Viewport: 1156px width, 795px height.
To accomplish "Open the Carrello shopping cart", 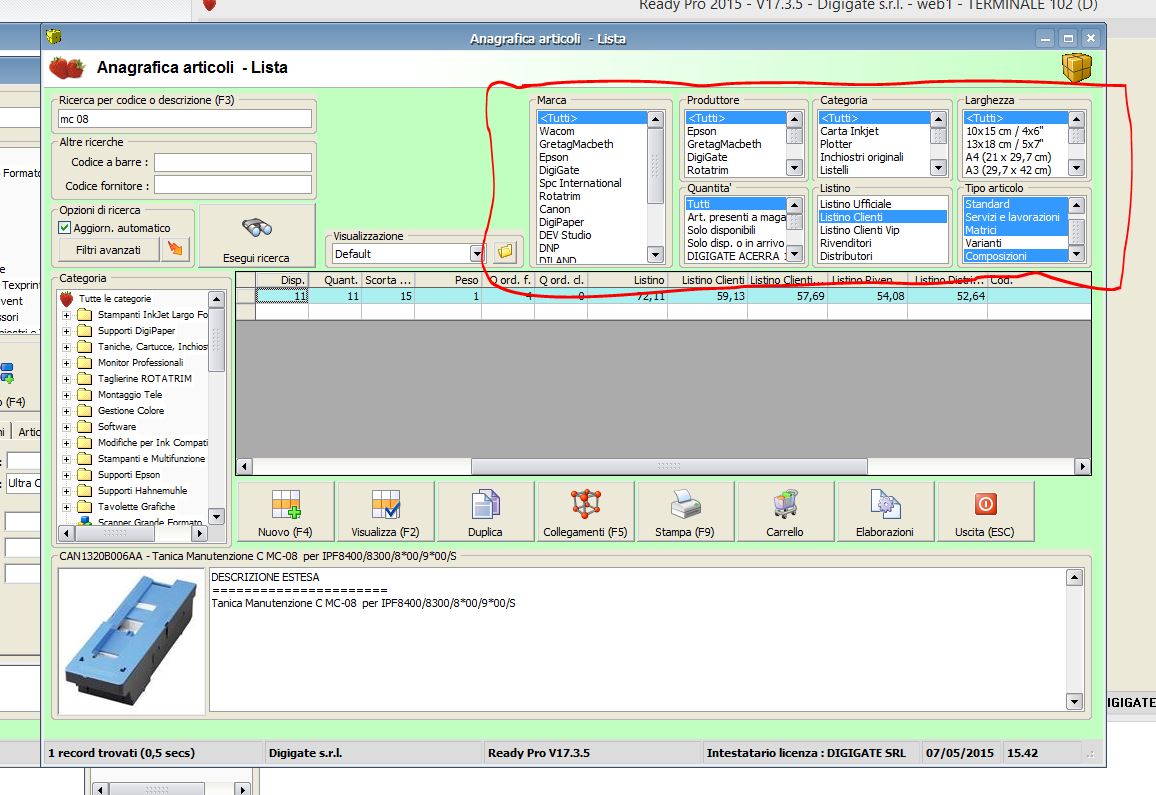I will point(785,512).
